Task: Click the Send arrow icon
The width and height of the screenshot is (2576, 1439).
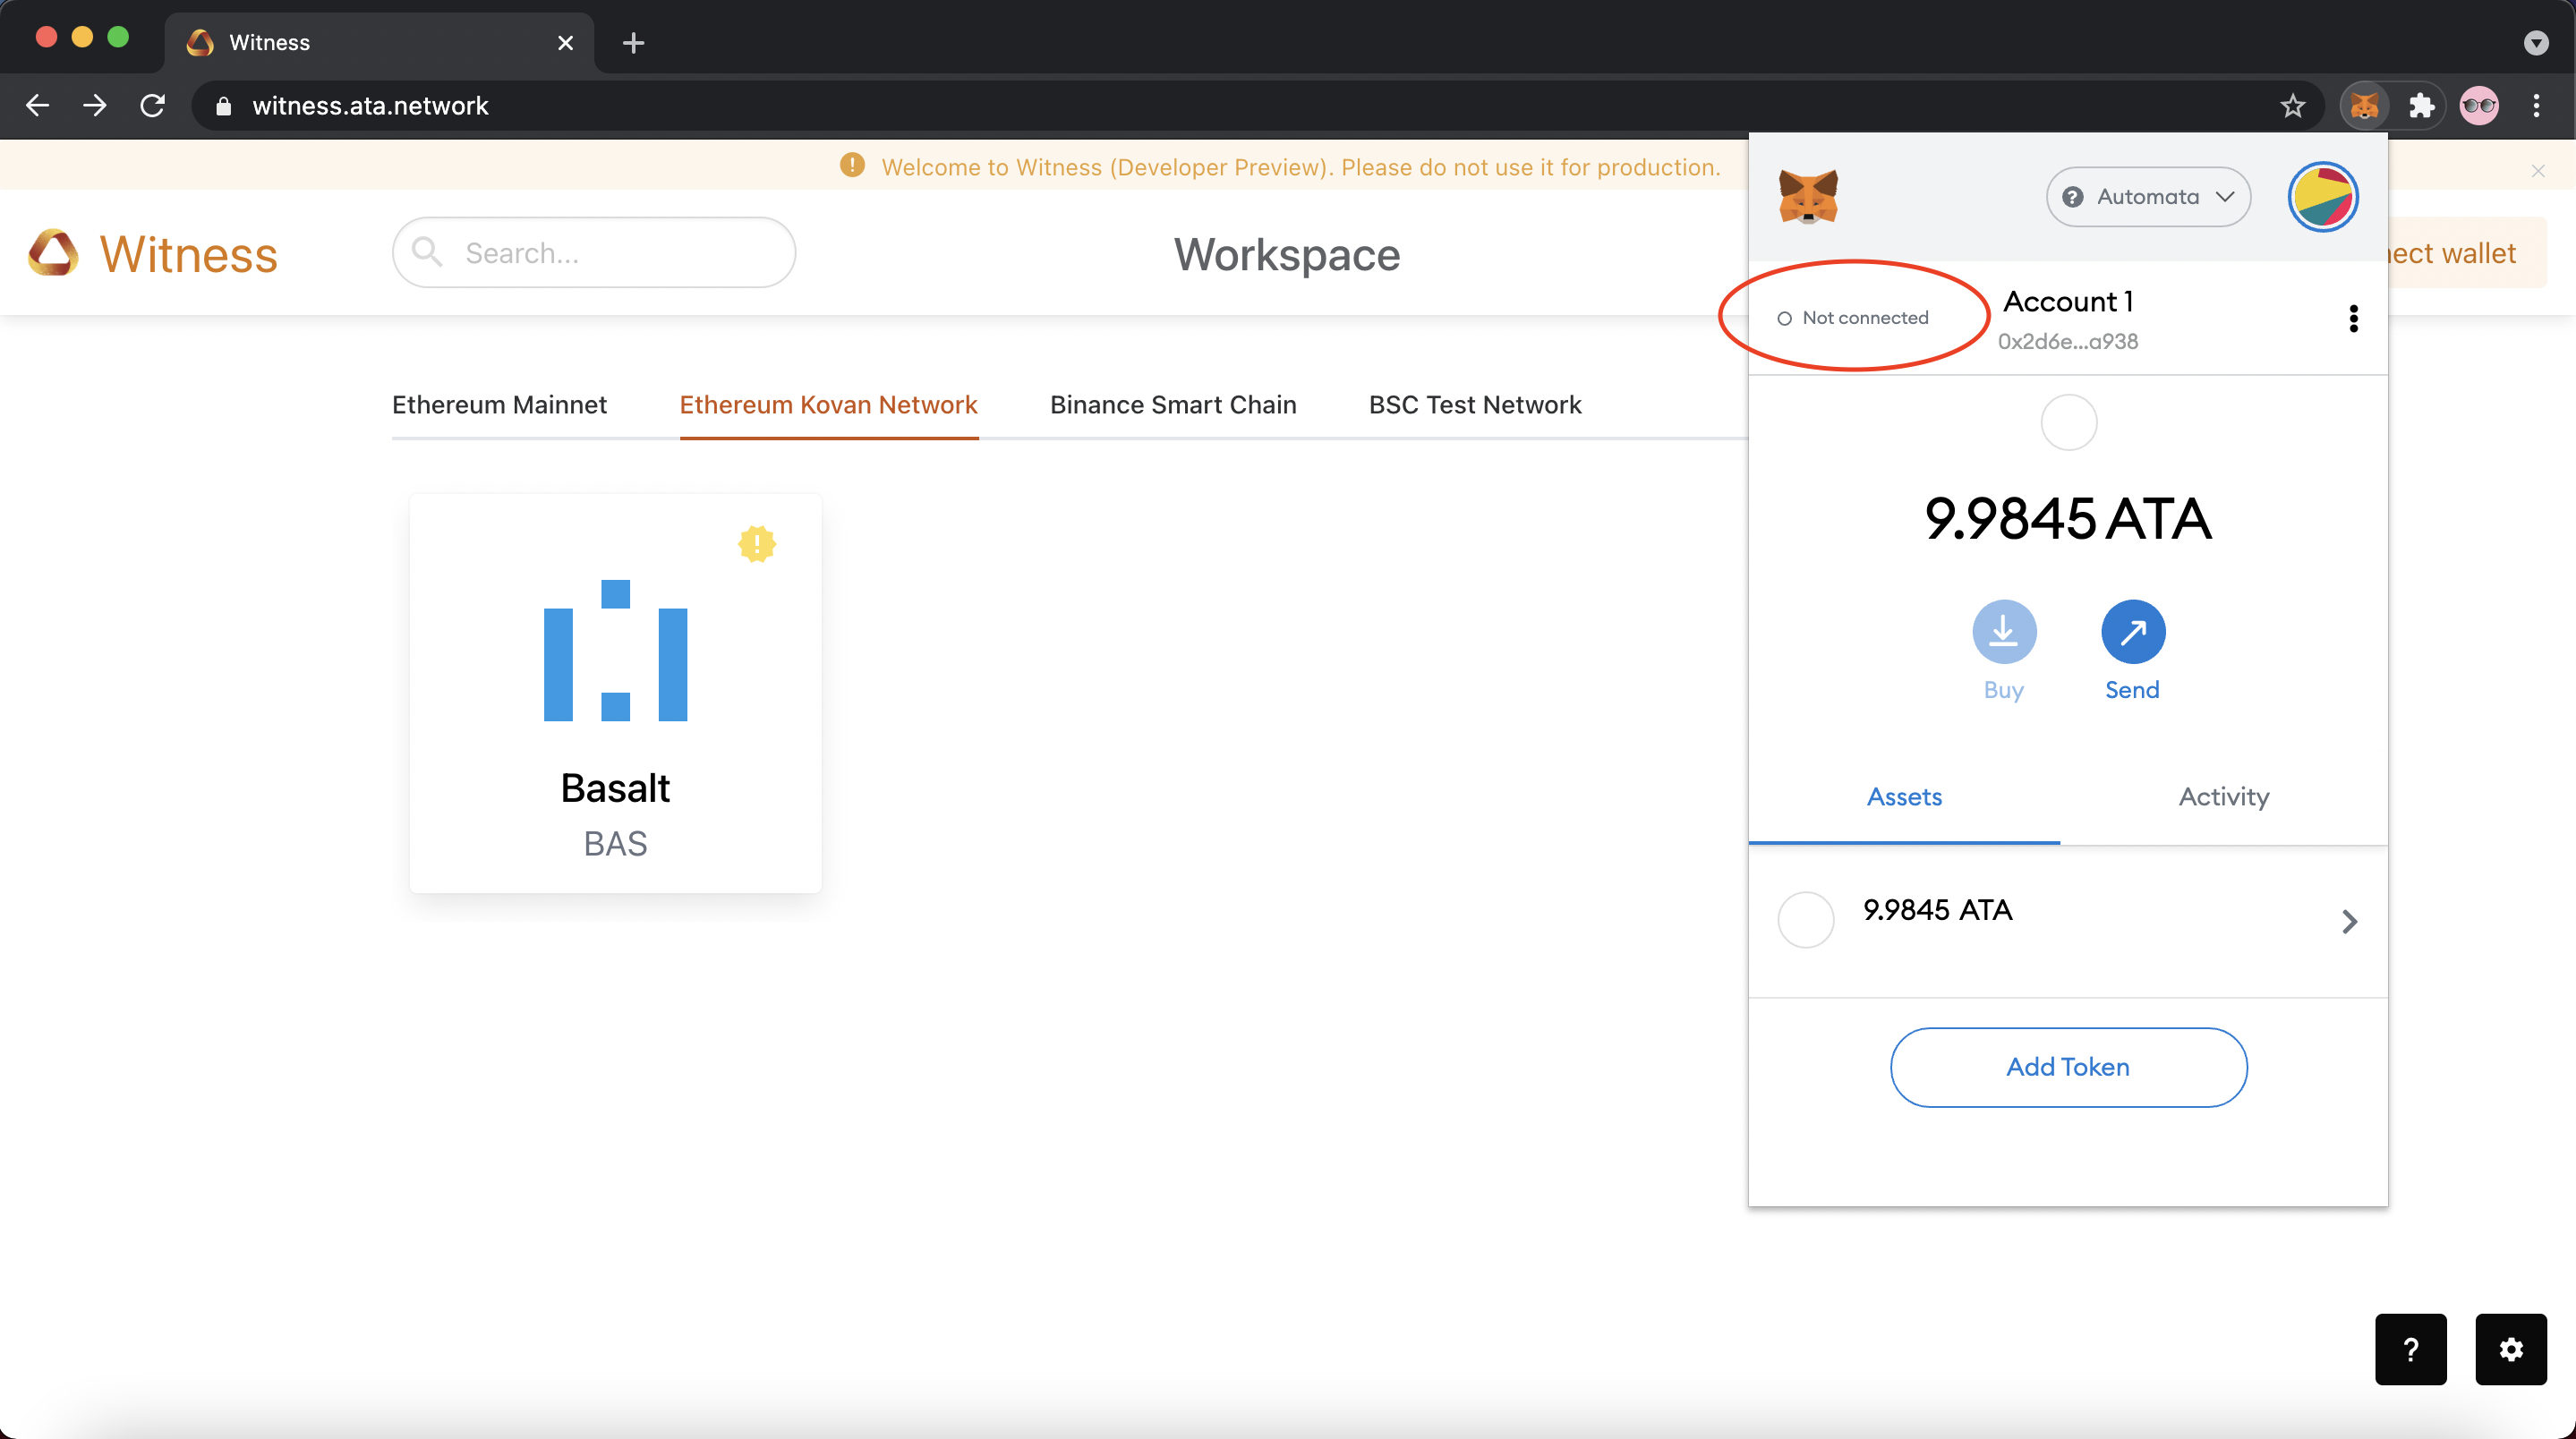Action: [2132, 631]
